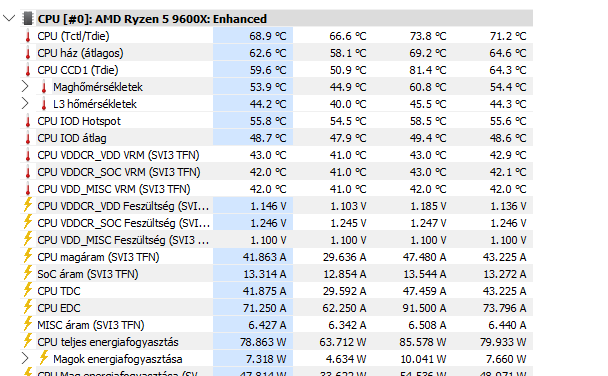
Task: Select CPU VDDCR_SOC Feszültség row label
Action: 123,224
